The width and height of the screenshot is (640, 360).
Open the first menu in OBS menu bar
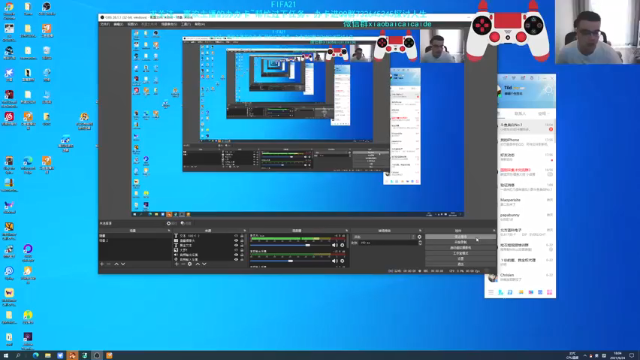tap(105, 24)
